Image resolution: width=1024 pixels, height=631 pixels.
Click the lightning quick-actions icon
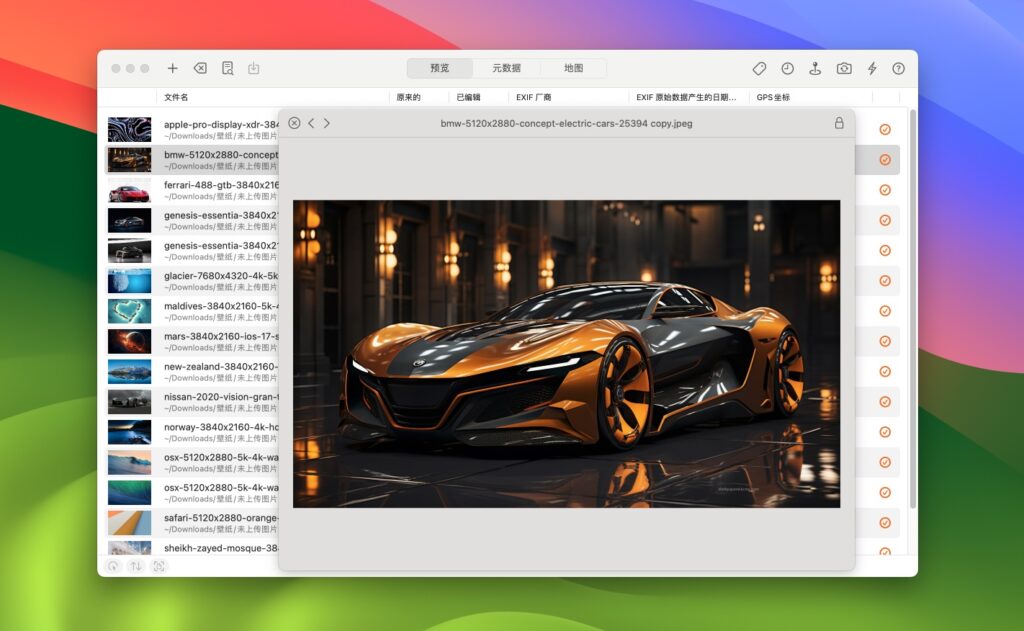(872, 68)
